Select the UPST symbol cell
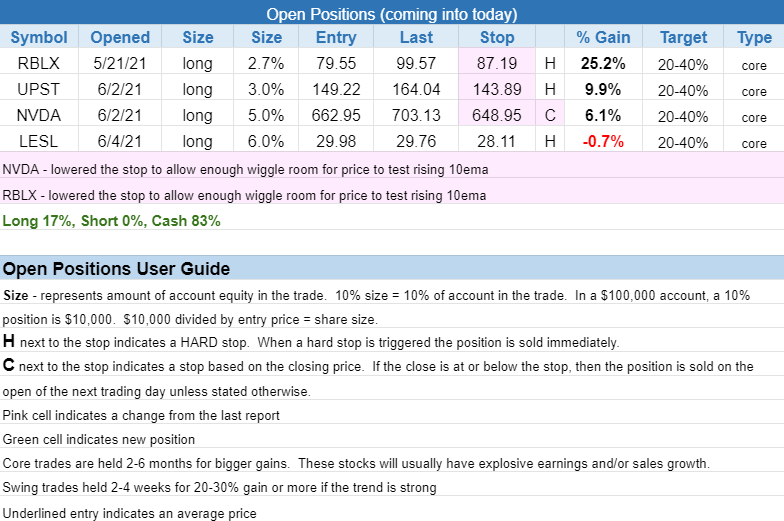This screenshot has width=784, height=521. tap(39, 90)
